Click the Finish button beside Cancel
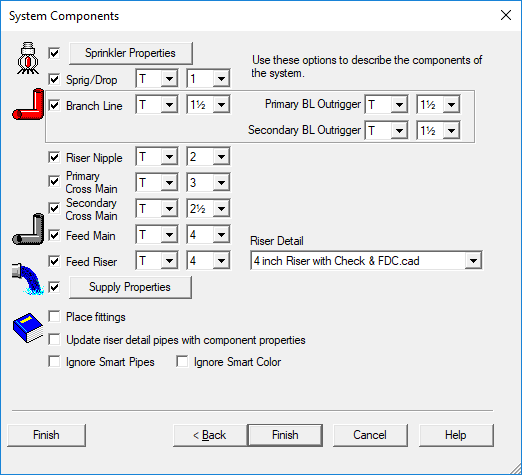522x475 pixels. (285, 435)
